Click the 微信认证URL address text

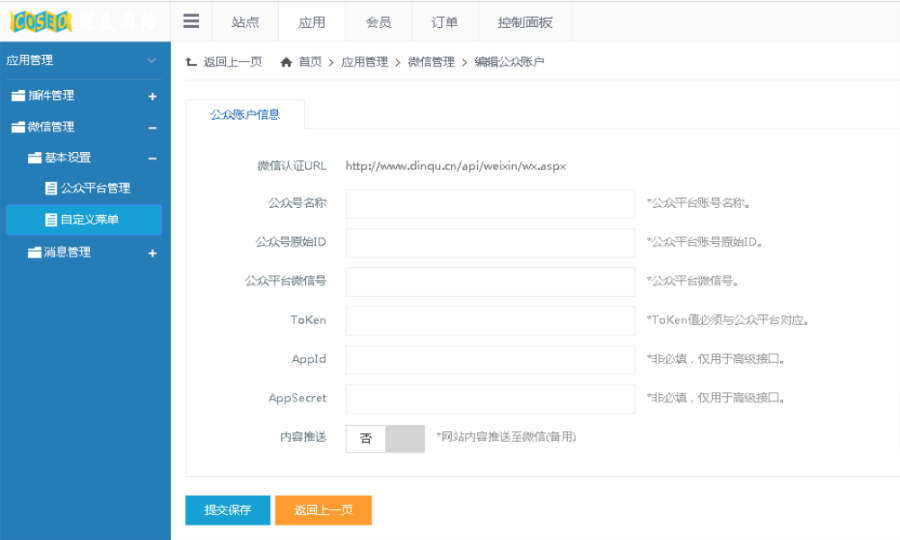point(456,166)
